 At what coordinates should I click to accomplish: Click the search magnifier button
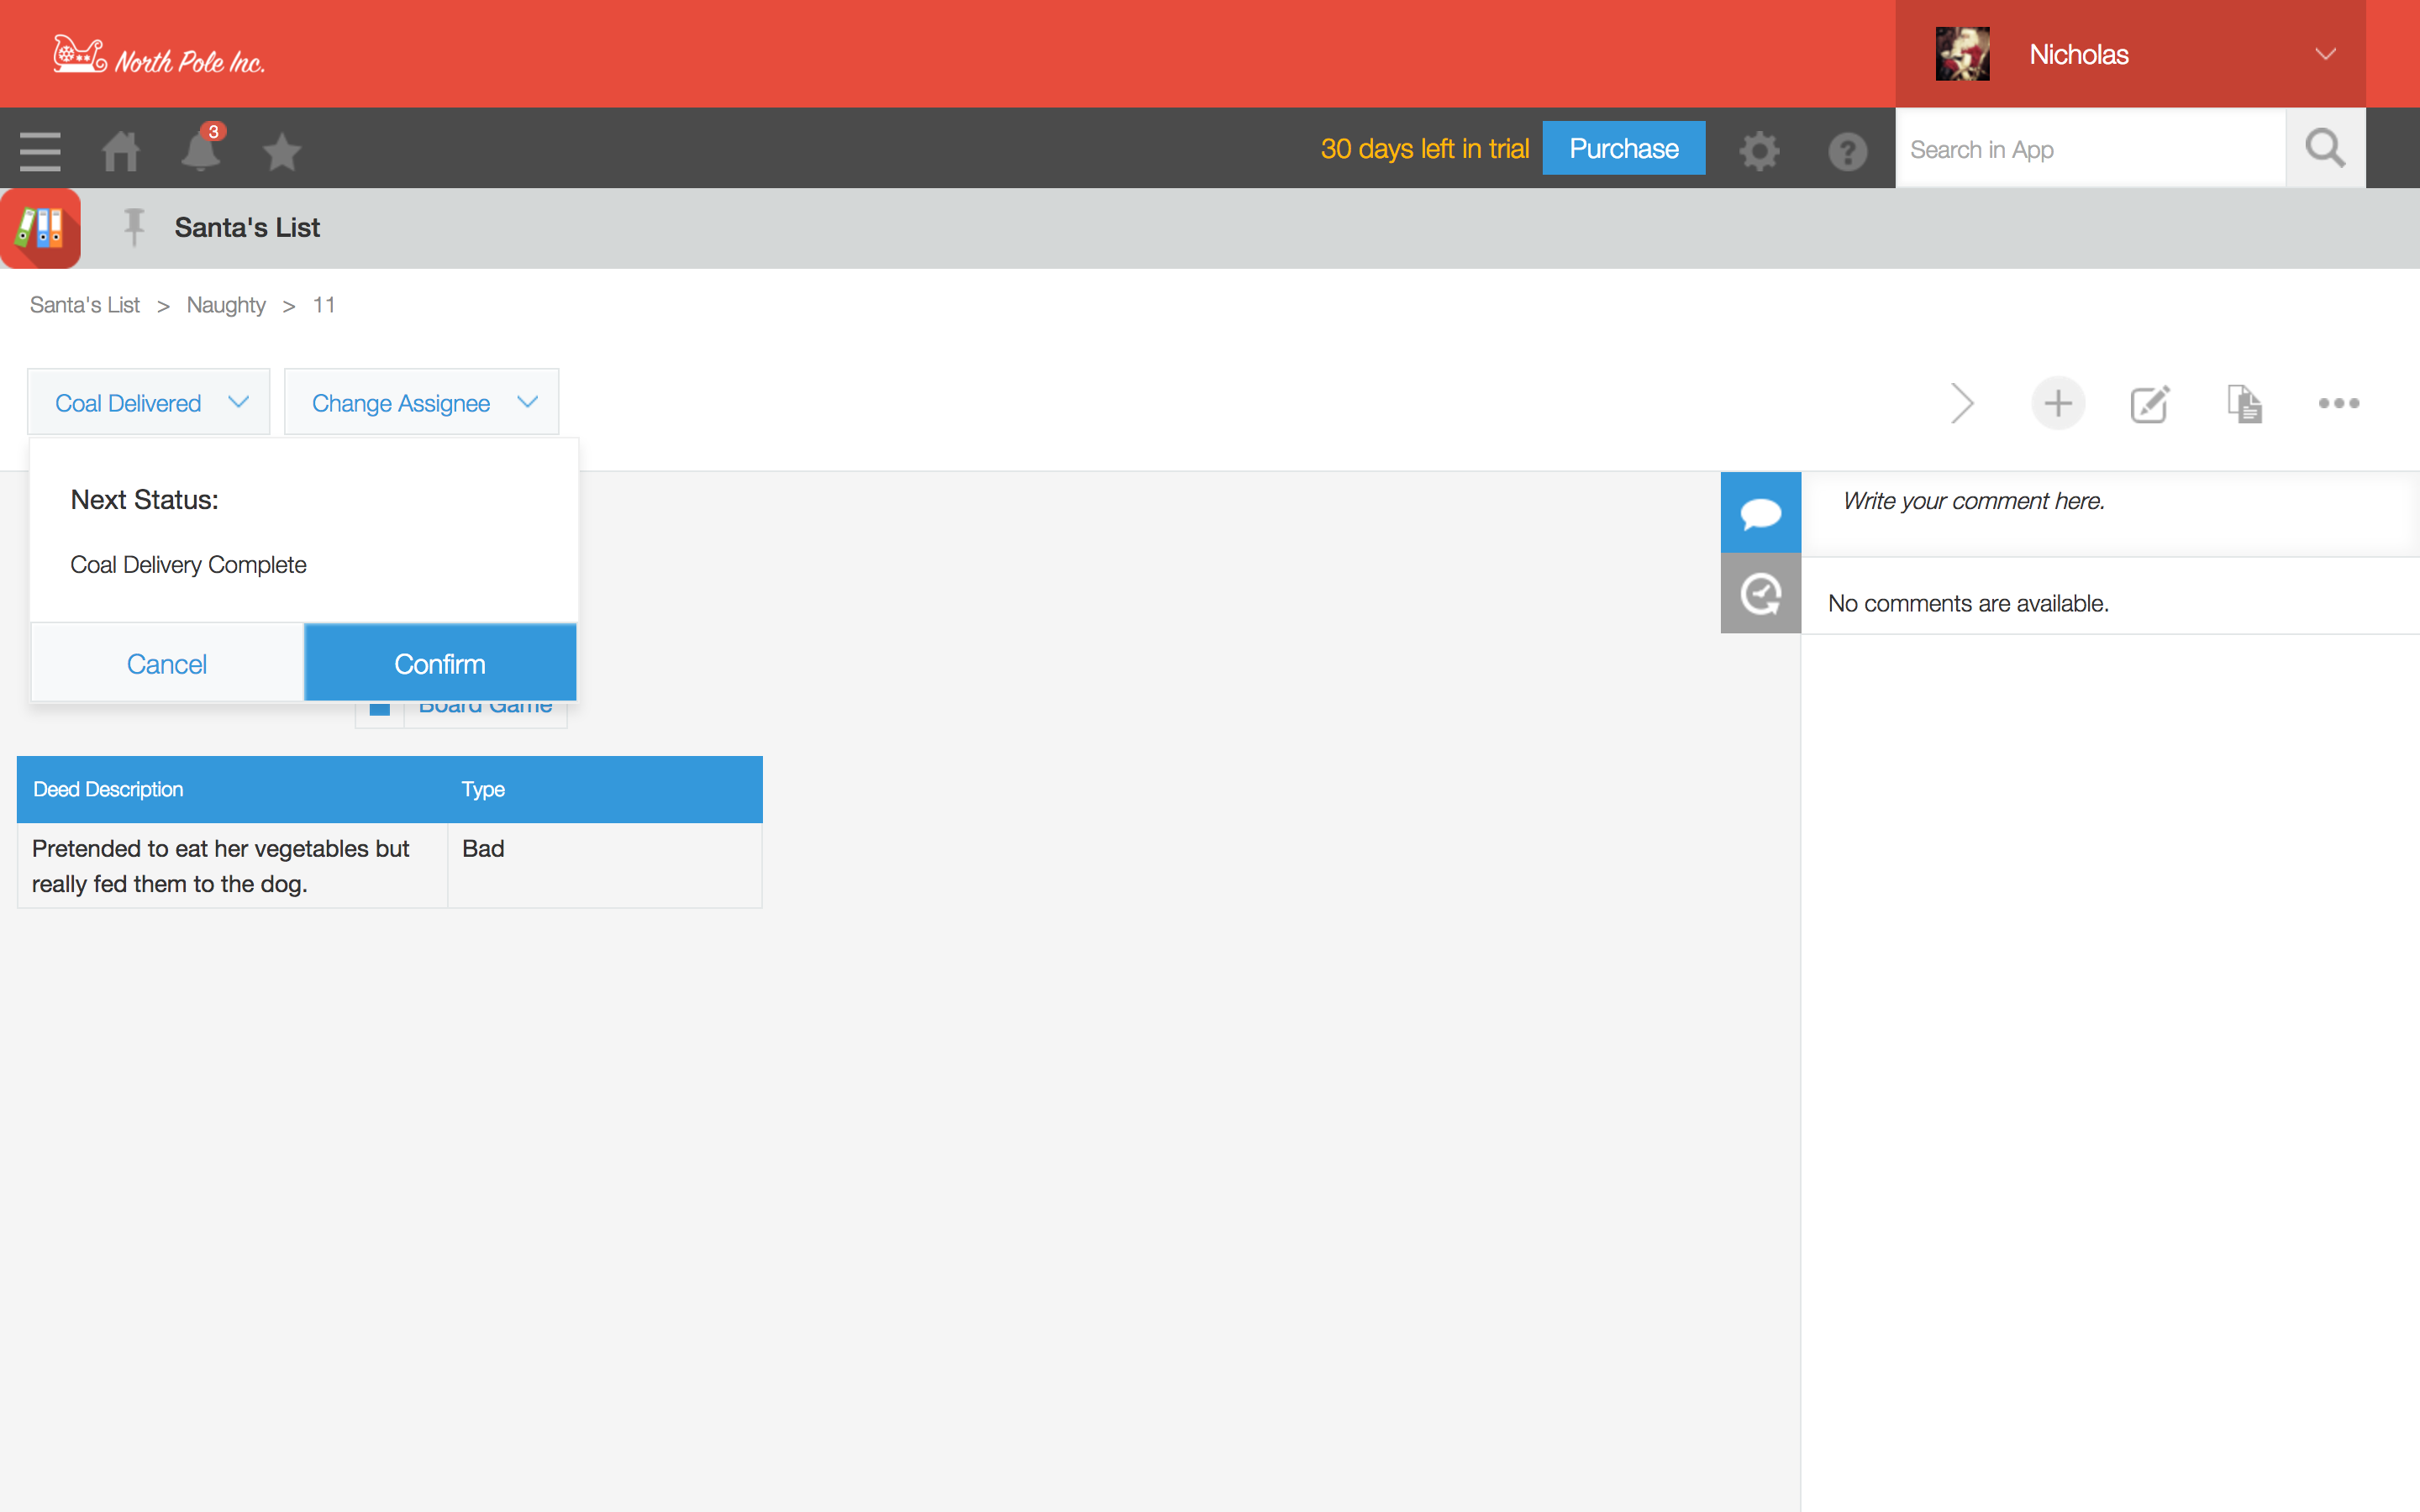pyautogui.click(x=2325, y=148)
